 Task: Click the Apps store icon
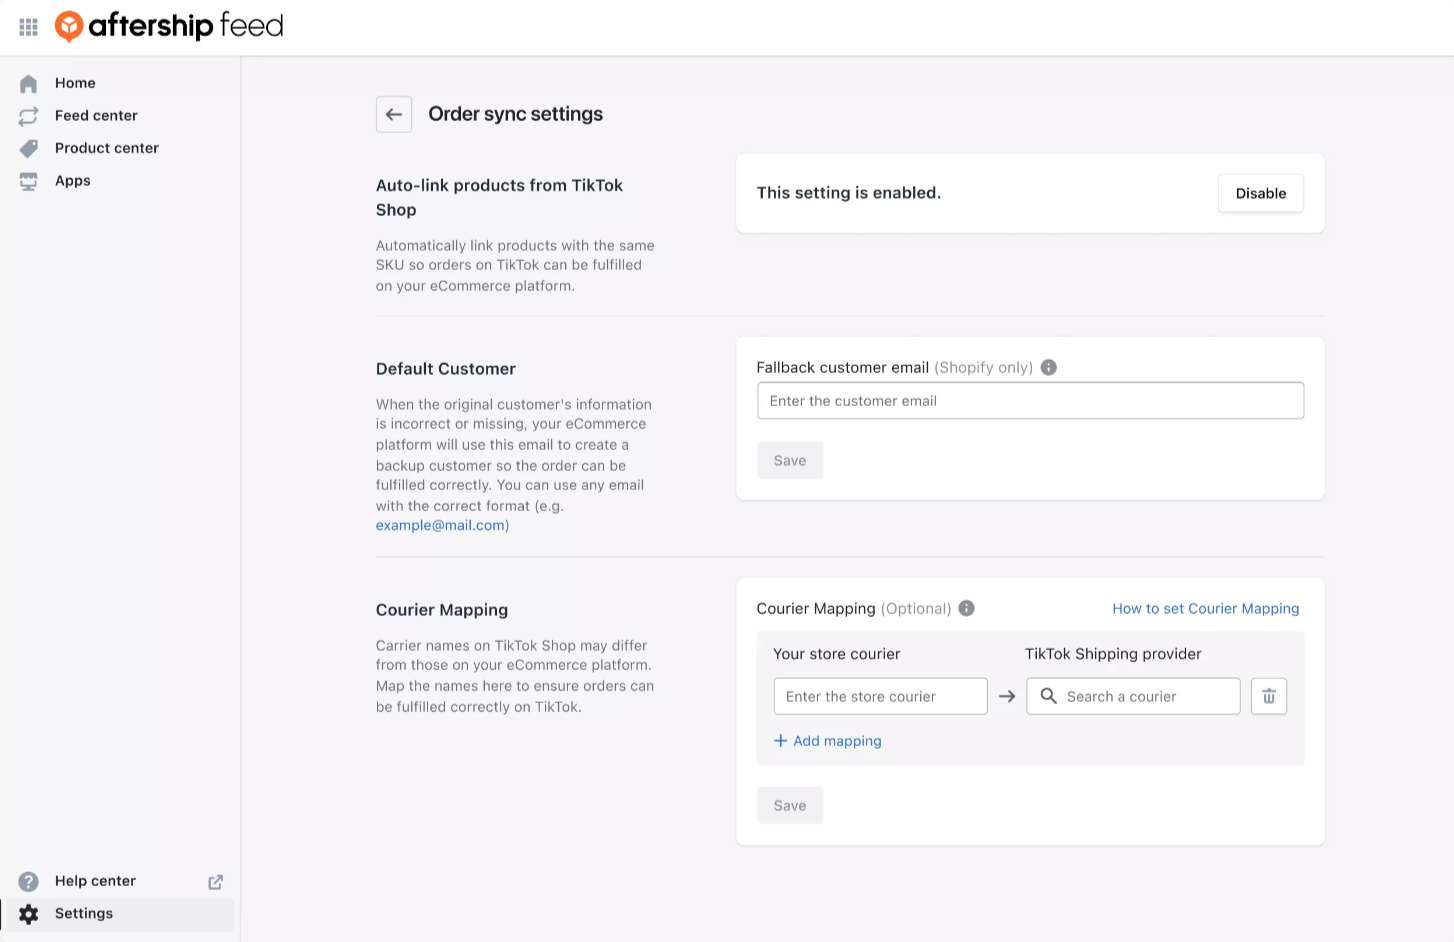pyautogui.click(x=29, y=181)
